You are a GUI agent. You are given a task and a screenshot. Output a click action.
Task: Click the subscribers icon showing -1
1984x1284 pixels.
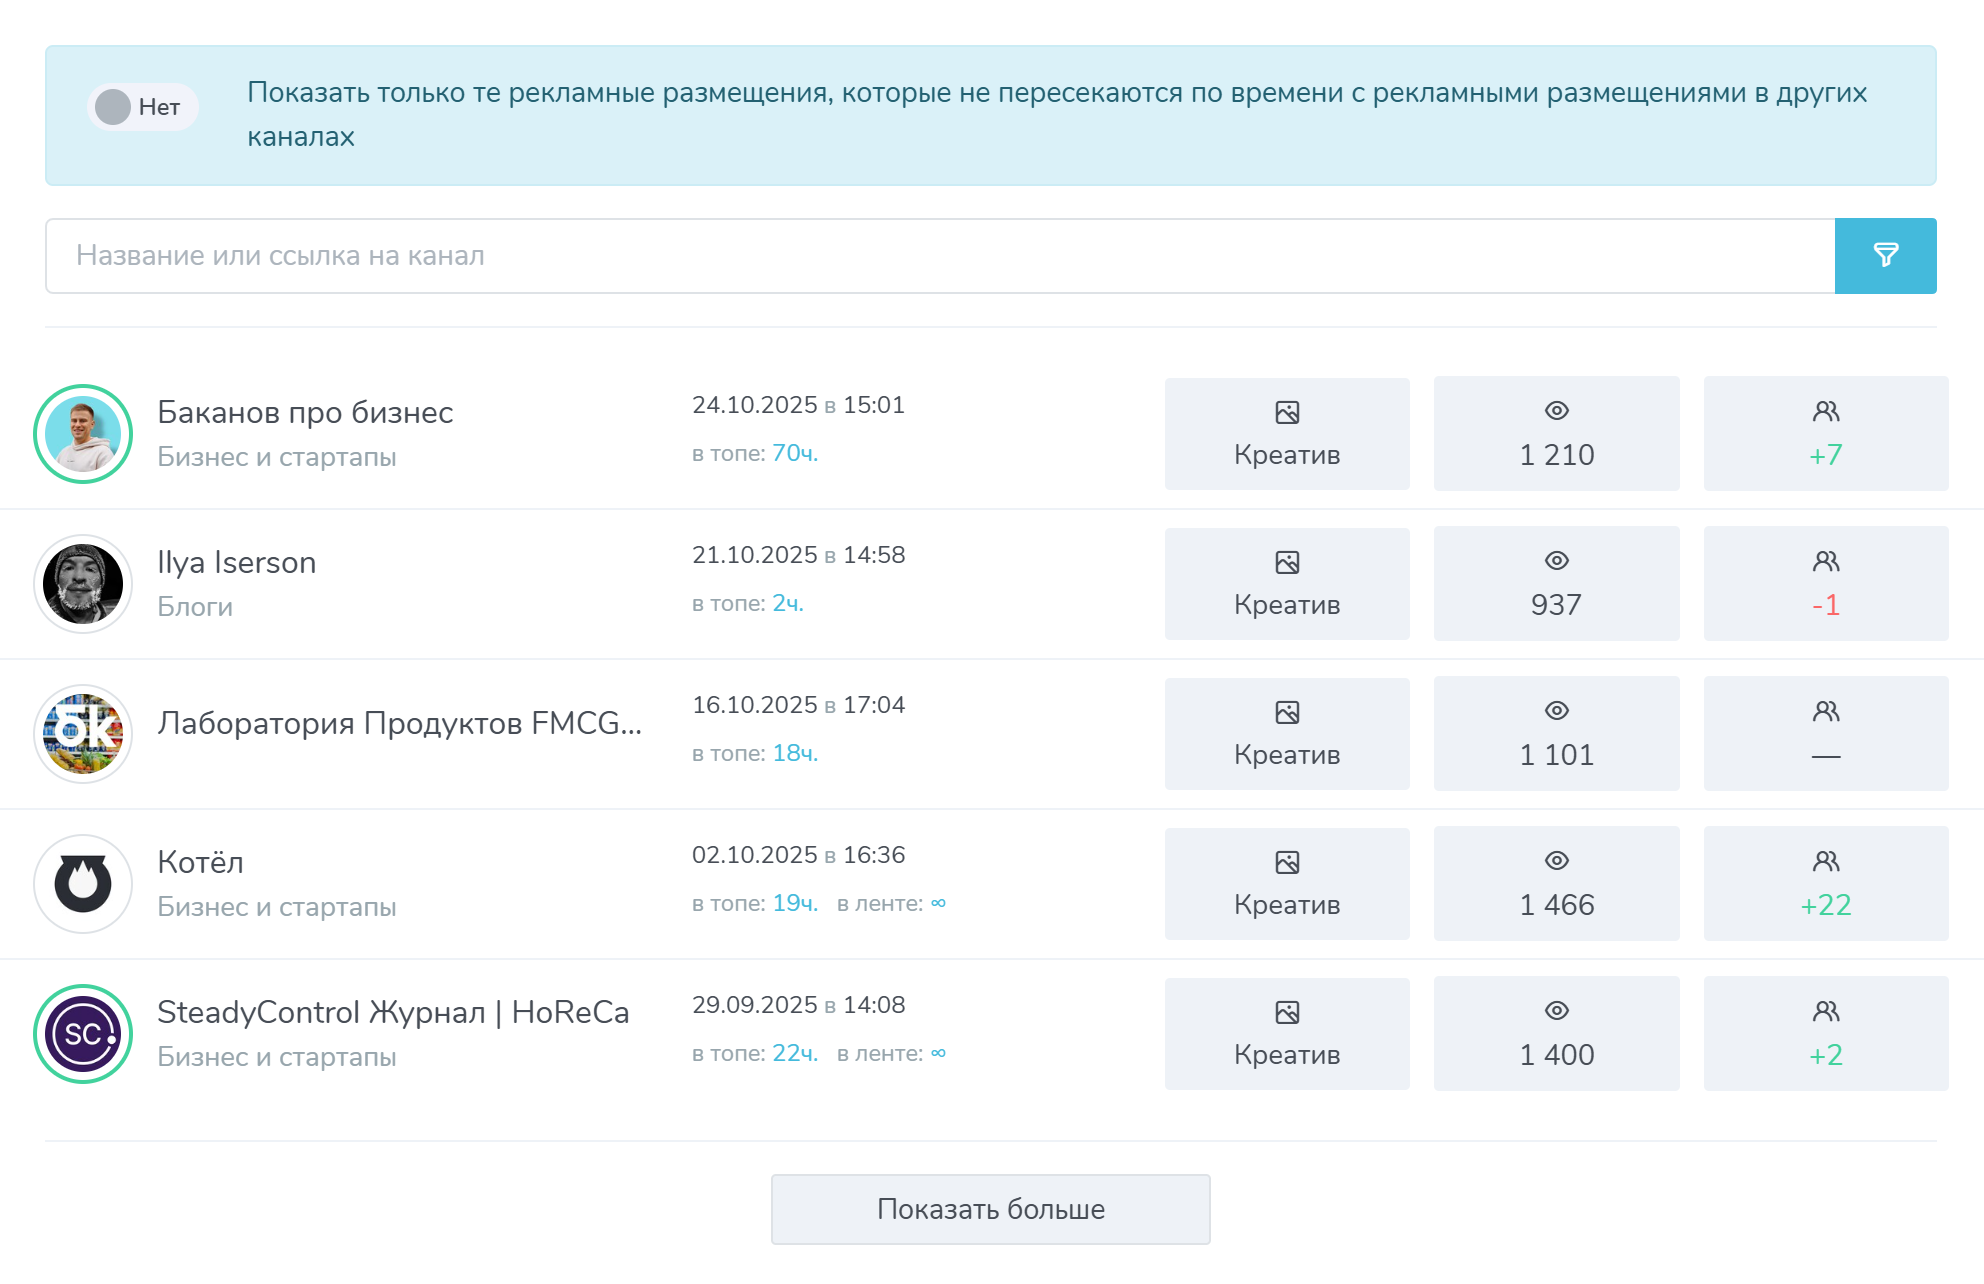[1826, 560]
